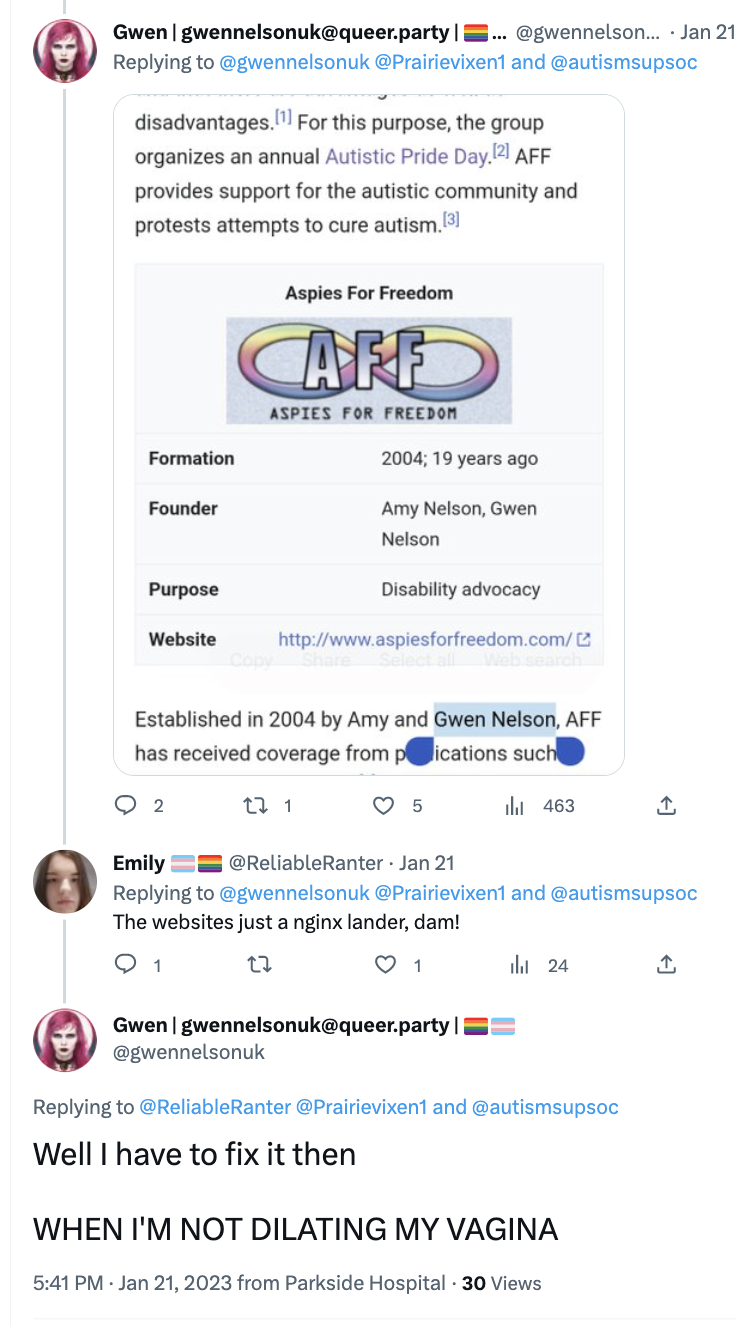
Task: Open the @ReliableRanter handle link on Emily's tweet
Action: click(x=306, y=863)
